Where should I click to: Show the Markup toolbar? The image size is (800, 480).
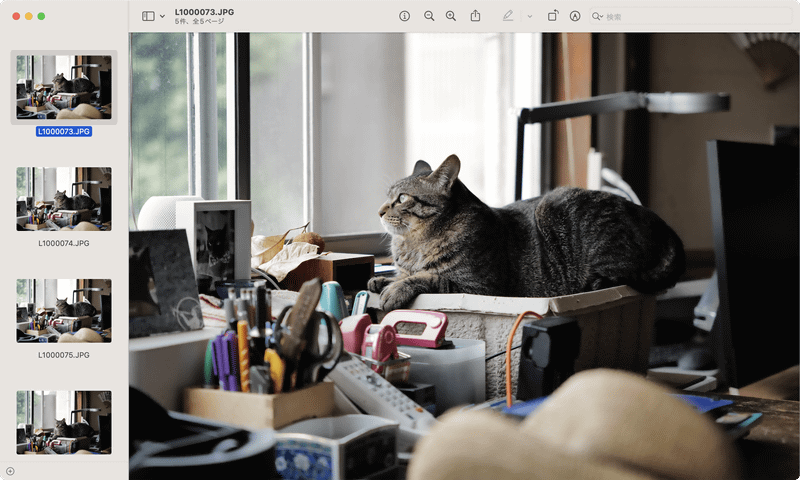575,16
